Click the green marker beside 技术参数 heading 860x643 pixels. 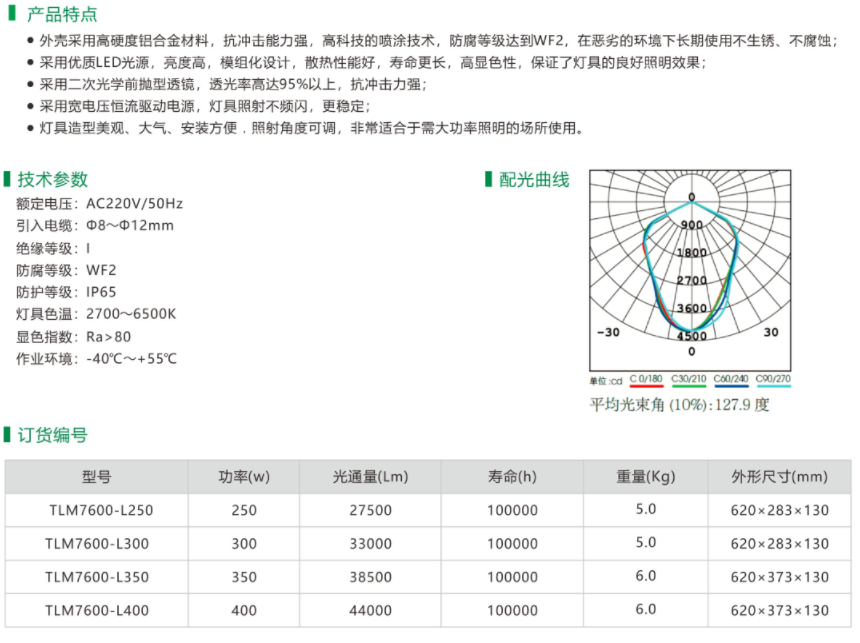pyautogui.click(x=10, y=180)
